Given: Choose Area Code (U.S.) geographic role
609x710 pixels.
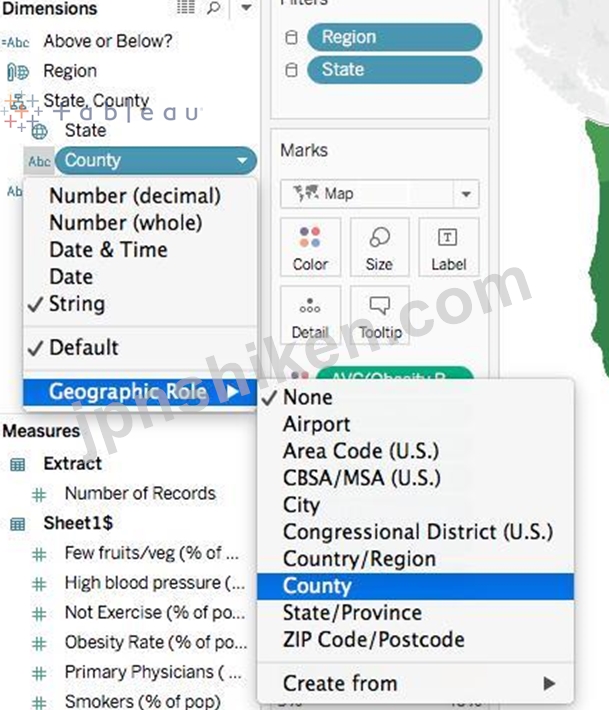Looking at the screenshot, I should click(361, 451).
